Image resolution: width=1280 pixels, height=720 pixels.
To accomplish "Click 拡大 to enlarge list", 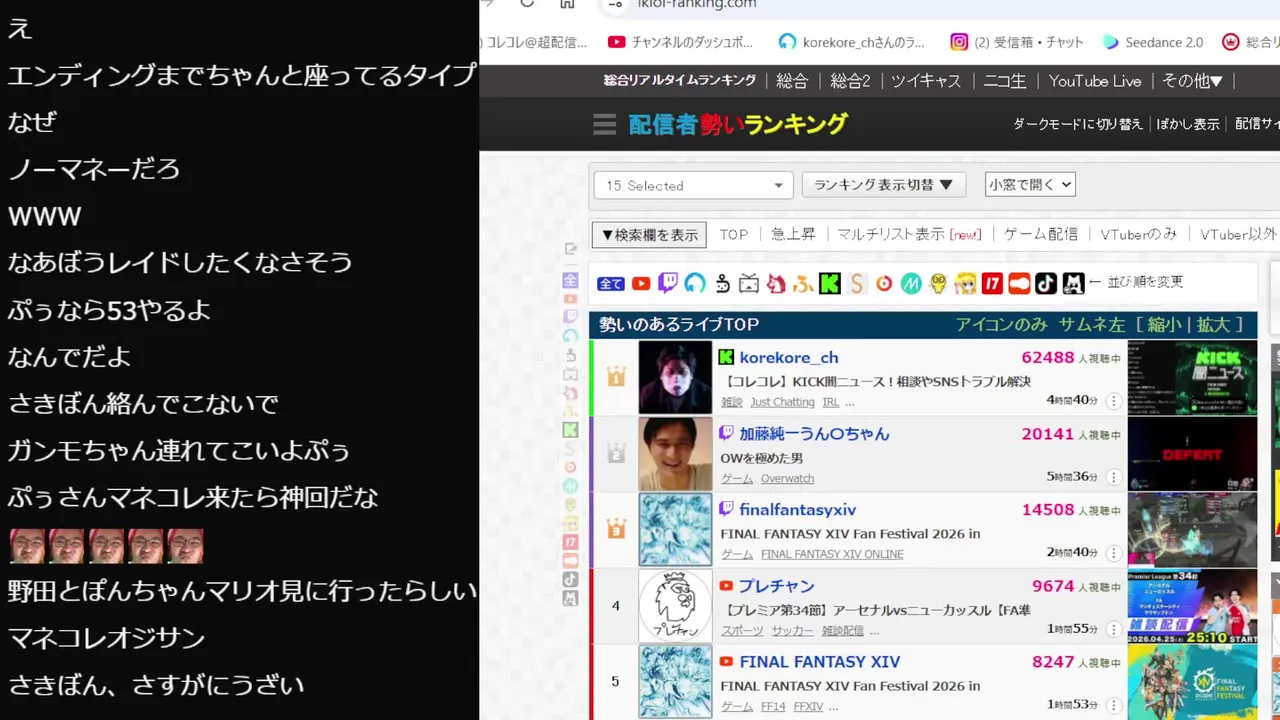I will [1212, 324].
